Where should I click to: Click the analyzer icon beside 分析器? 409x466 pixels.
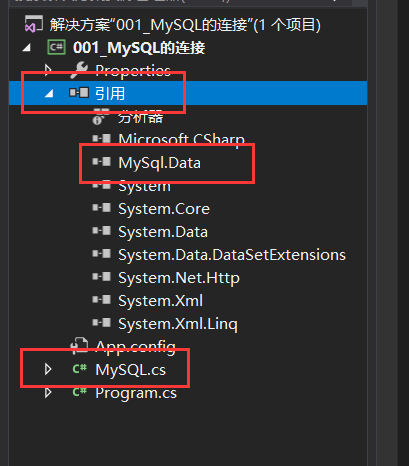[x=101, y=116]
